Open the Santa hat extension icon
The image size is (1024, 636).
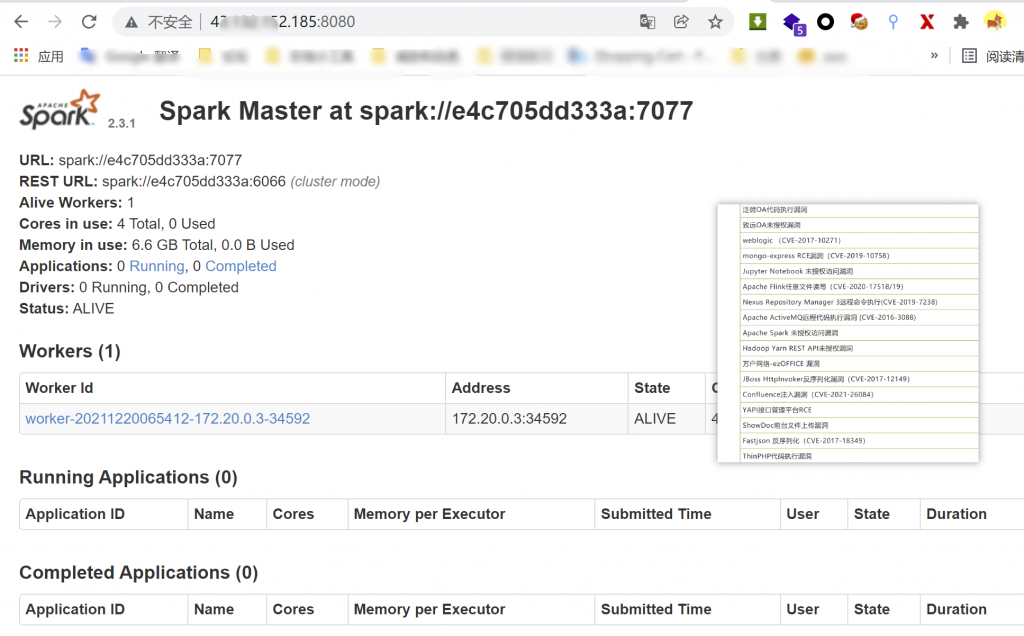pyautogui.click(x=859, y=22)
